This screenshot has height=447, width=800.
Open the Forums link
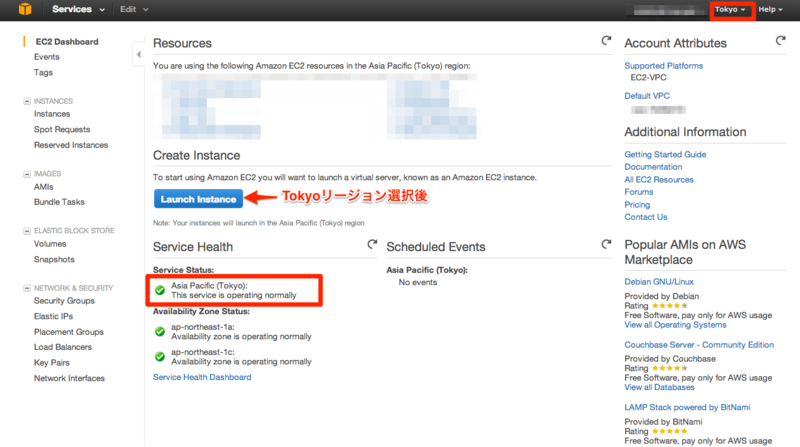(x=639, y=192)
